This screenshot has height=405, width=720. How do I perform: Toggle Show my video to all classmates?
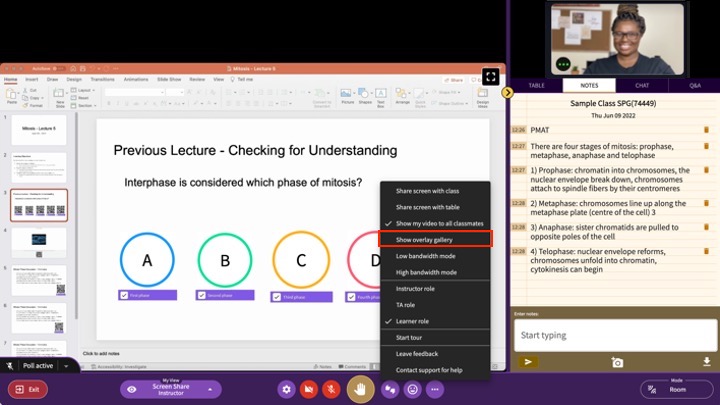[x=435, y=224]
